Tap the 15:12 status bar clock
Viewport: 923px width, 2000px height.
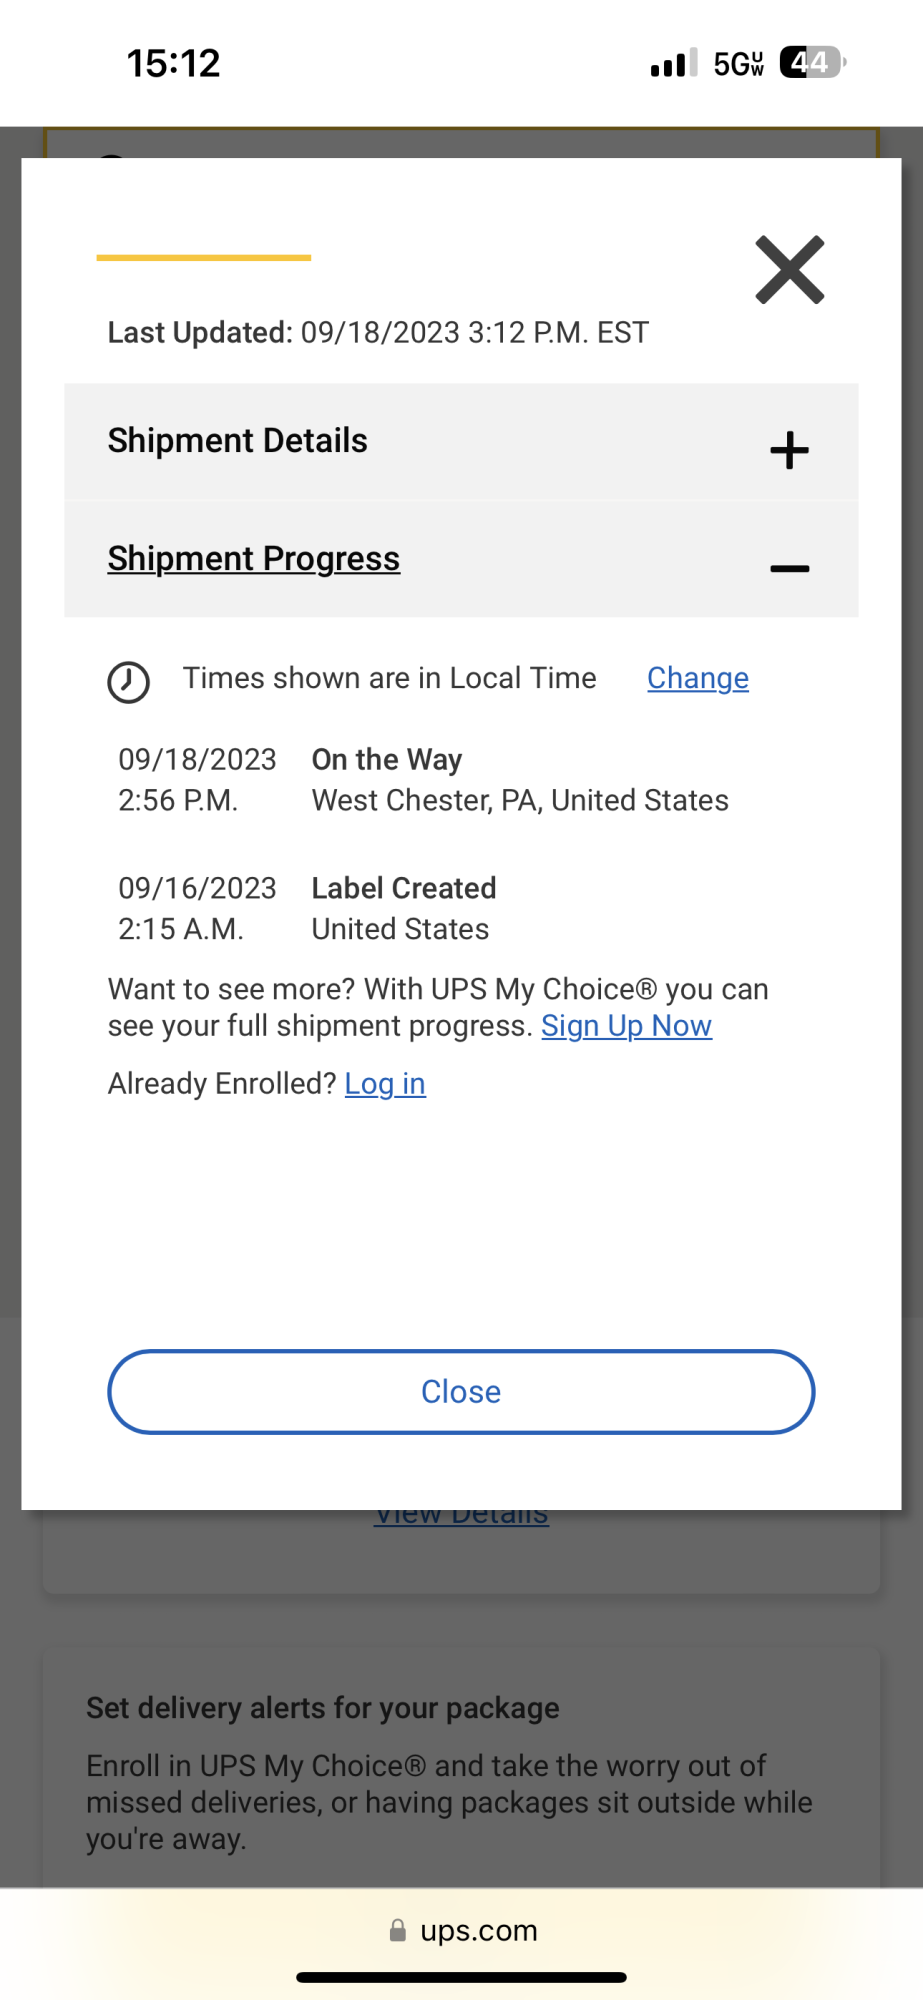coord(173,63)
